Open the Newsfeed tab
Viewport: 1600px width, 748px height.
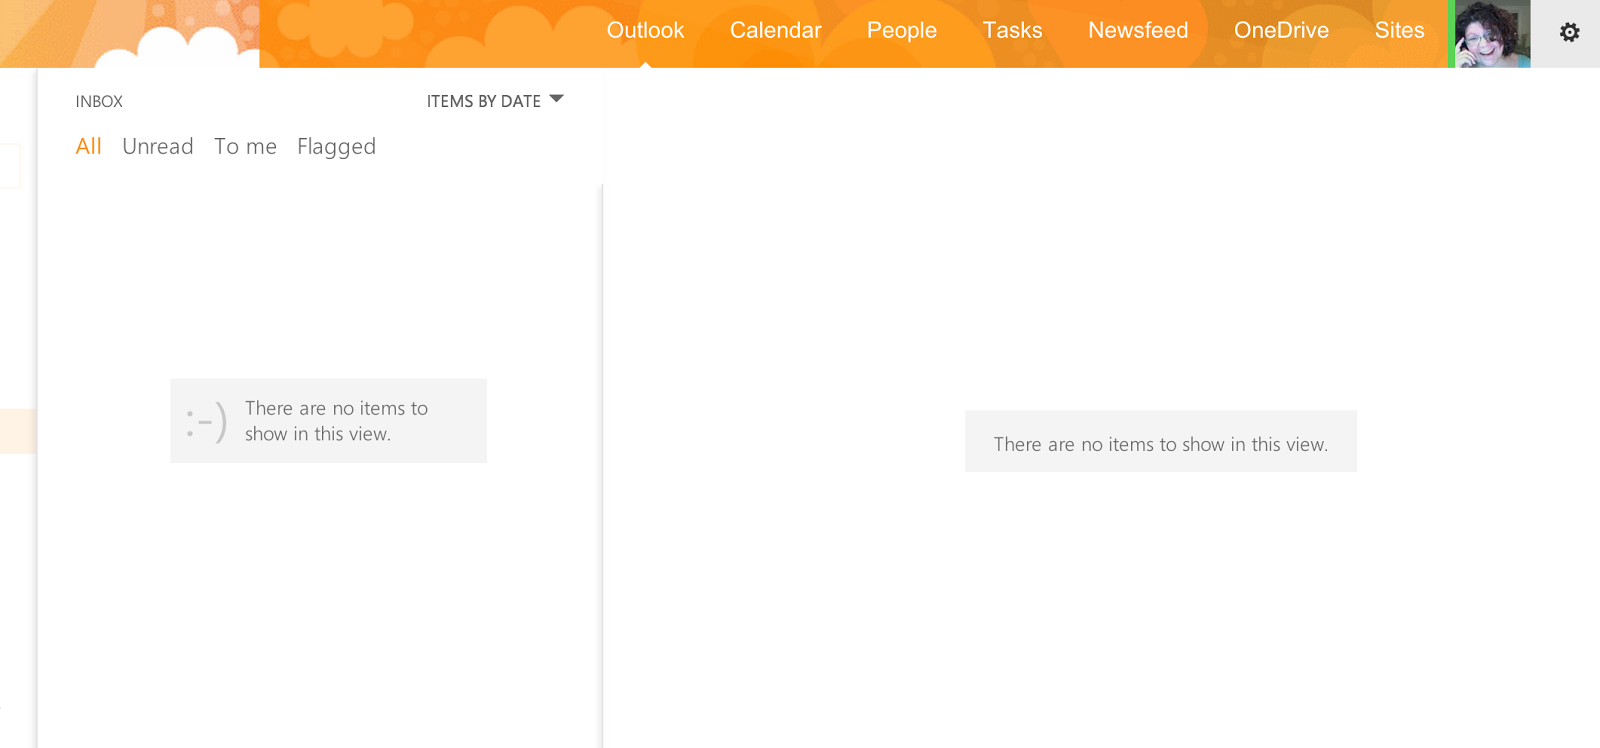pyautogui.click(x=1138, y=31)
